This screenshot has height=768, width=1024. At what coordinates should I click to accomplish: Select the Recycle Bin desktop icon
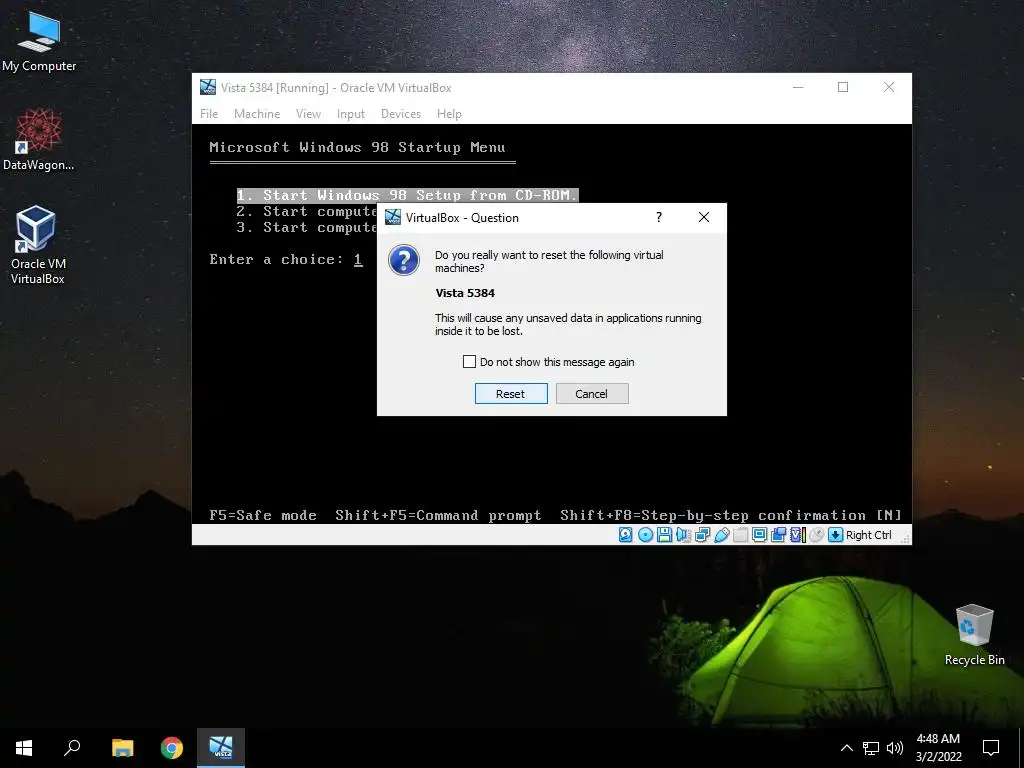(x=974, y=635)
